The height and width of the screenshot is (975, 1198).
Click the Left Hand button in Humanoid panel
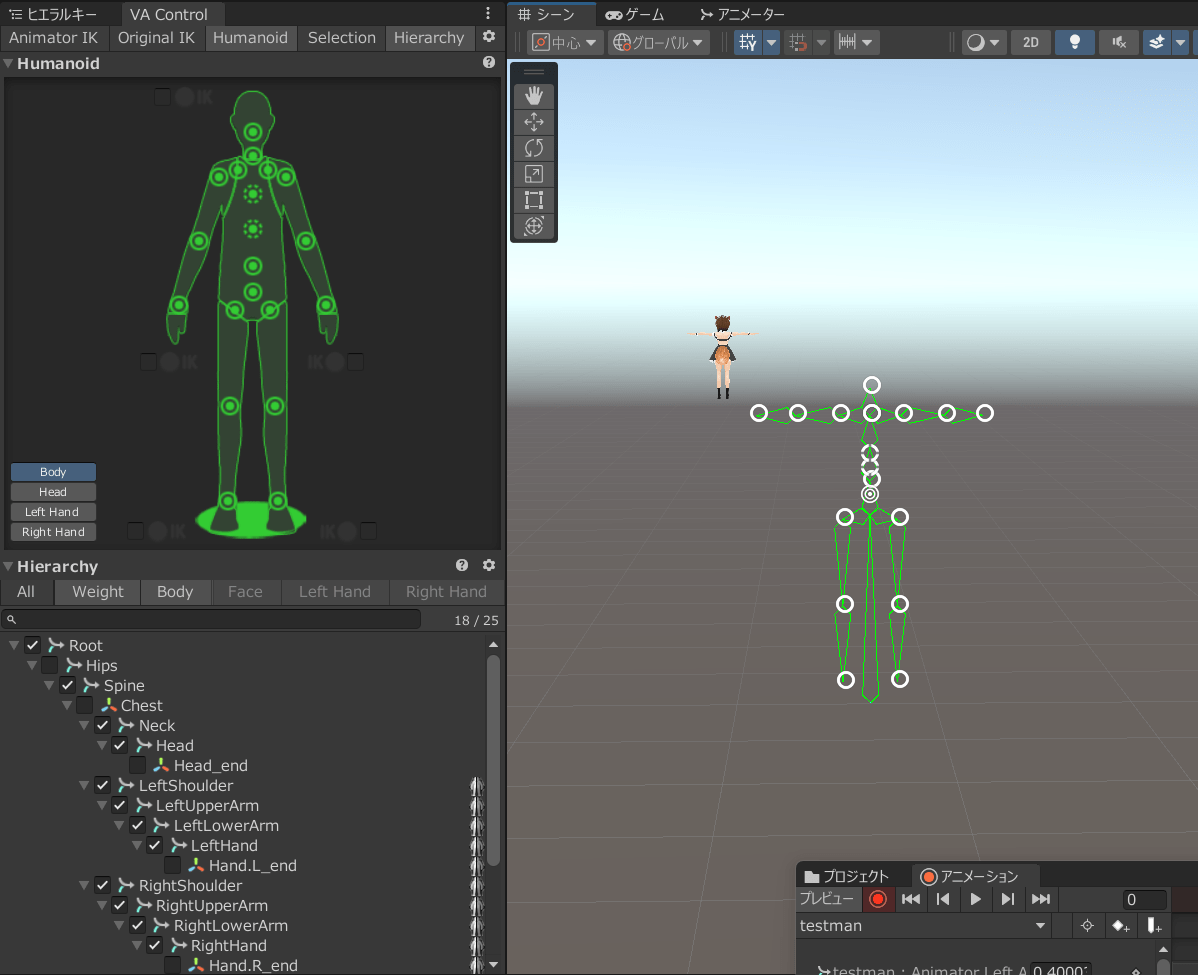53,512
